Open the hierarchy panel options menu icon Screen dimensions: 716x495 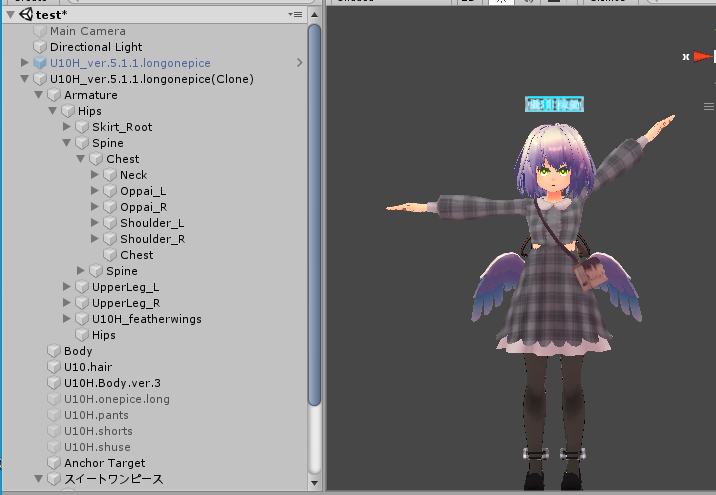point(295,15)
